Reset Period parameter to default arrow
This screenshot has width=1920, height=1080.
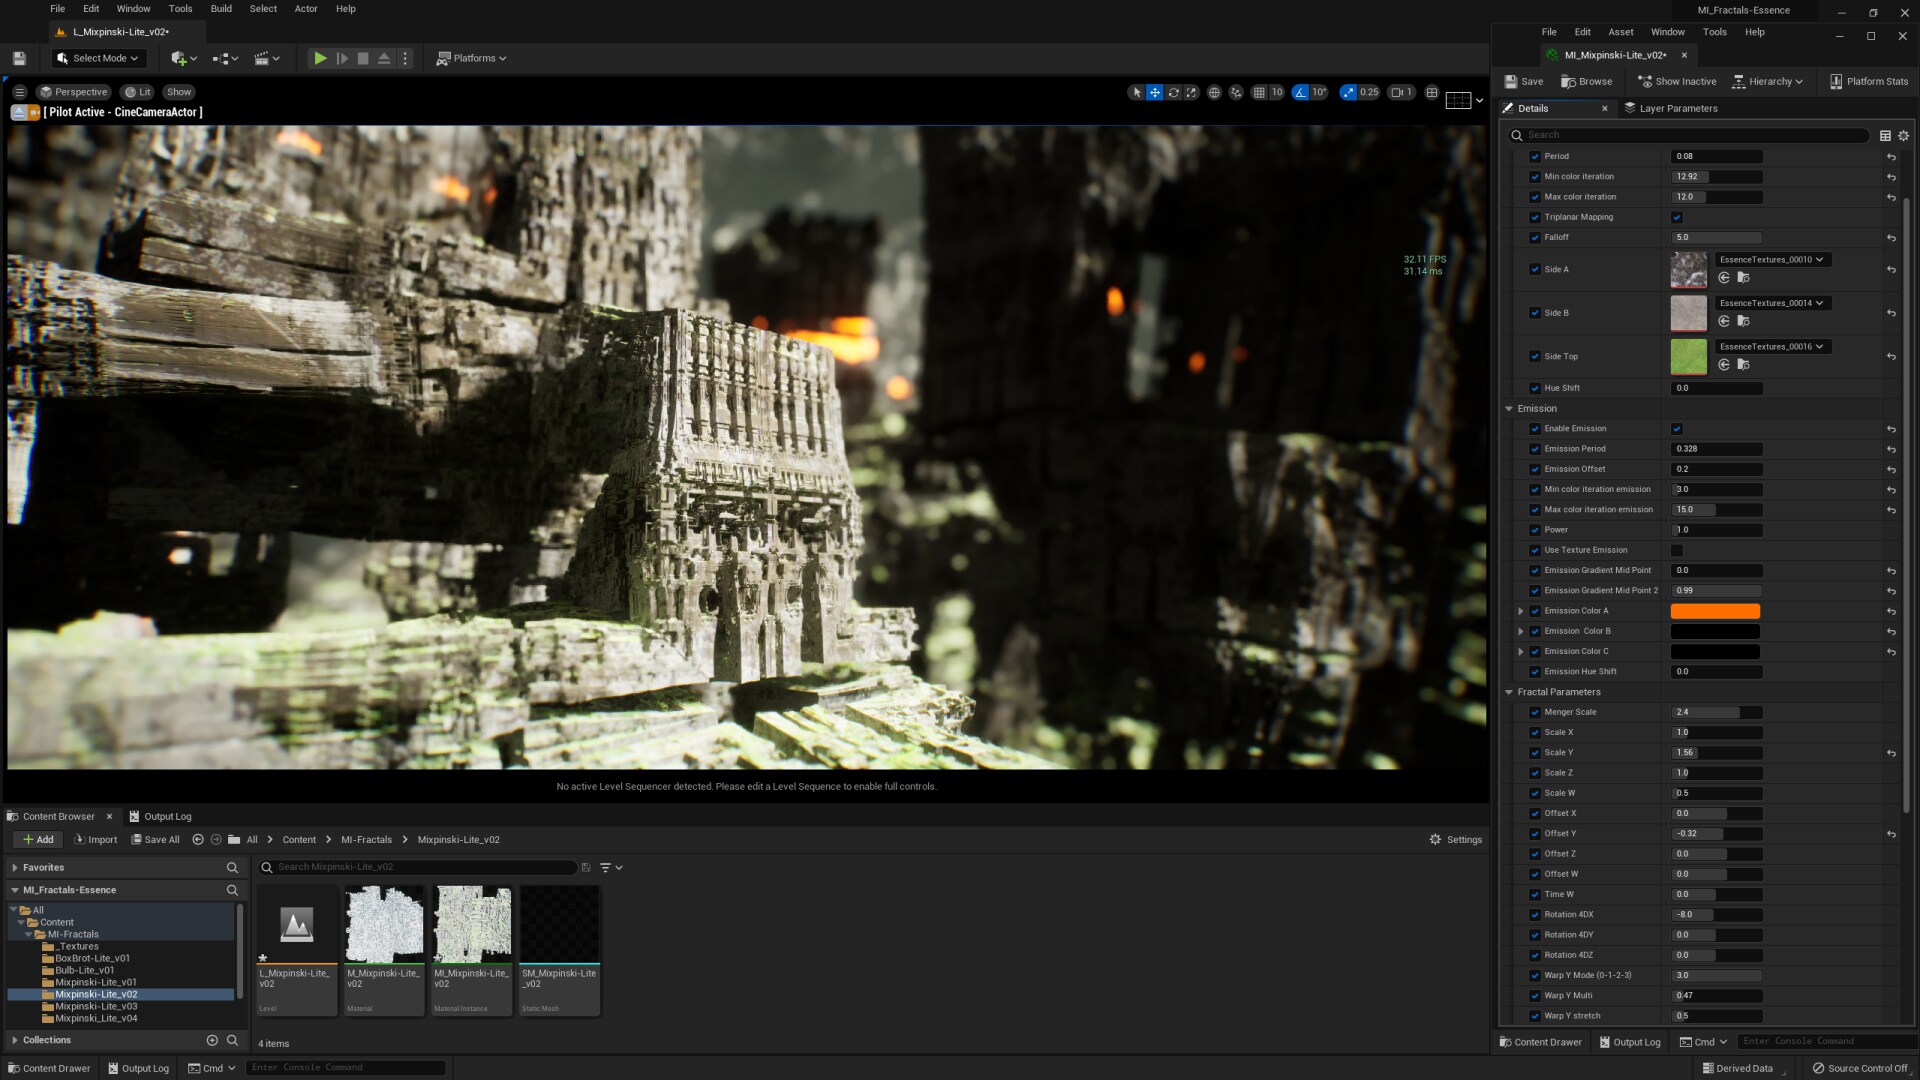click(1891, 157)
